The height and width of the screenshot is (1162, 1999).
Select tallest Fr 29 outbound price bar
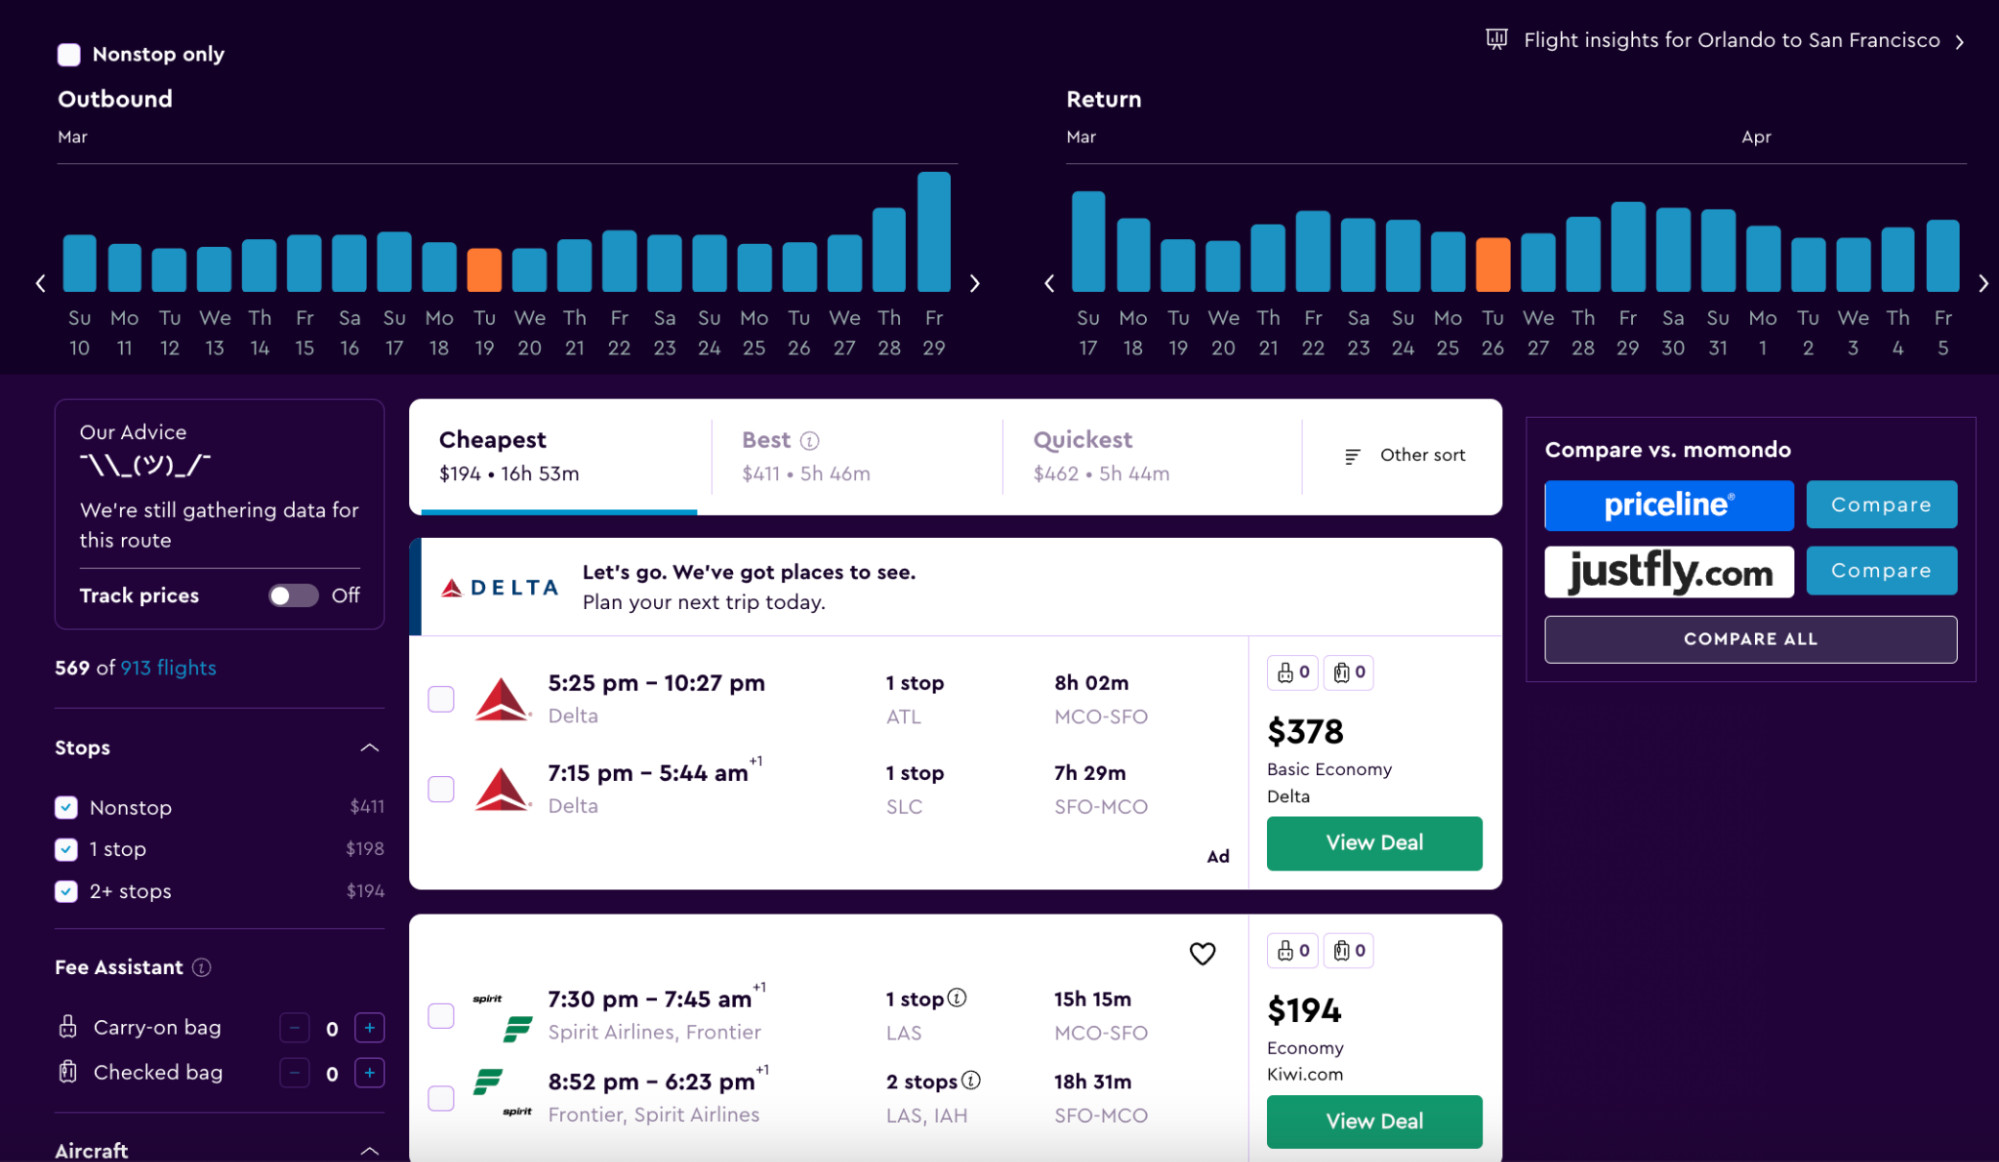click(934, 232)
